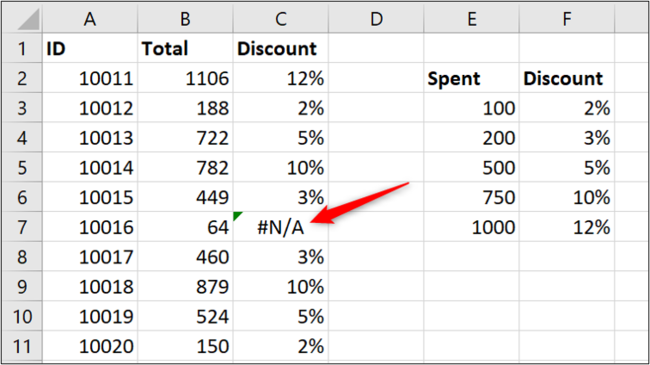Viewport: 650px width, 365px height.
Task: Select Spent value 750
Action: click(471, 197)
